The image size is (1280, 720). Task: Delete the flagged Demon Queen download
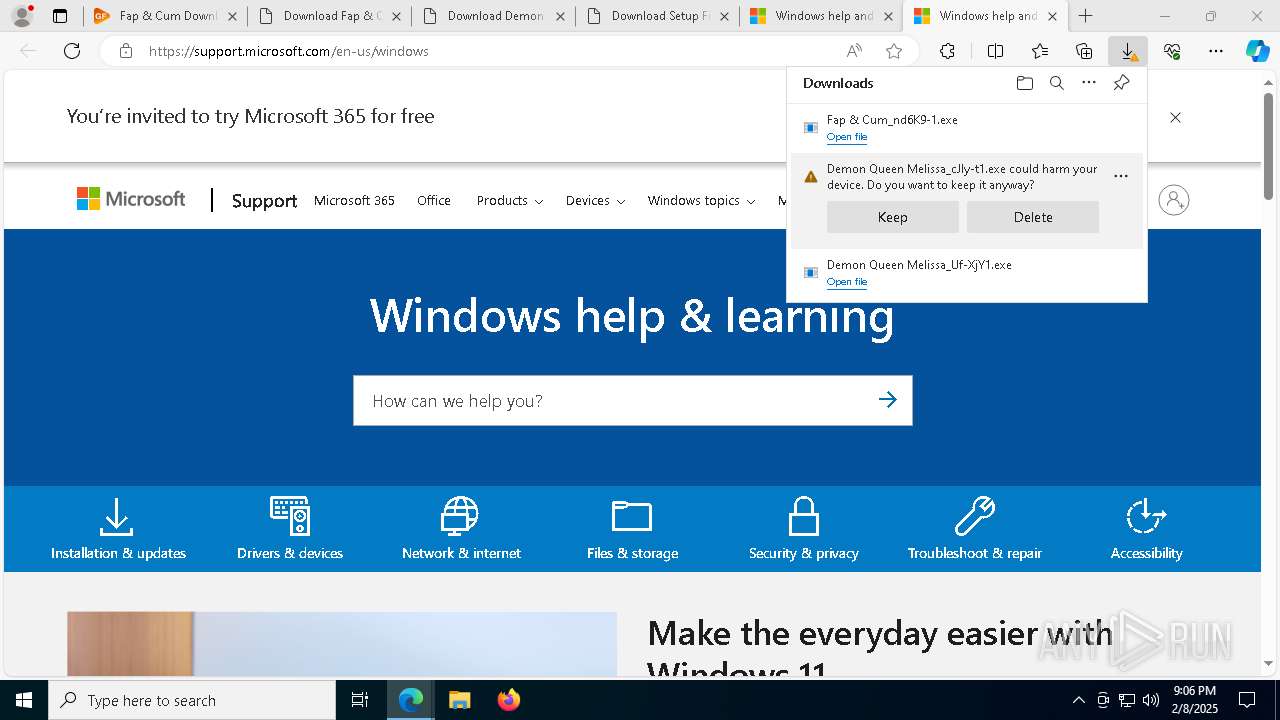(1032, 217)
